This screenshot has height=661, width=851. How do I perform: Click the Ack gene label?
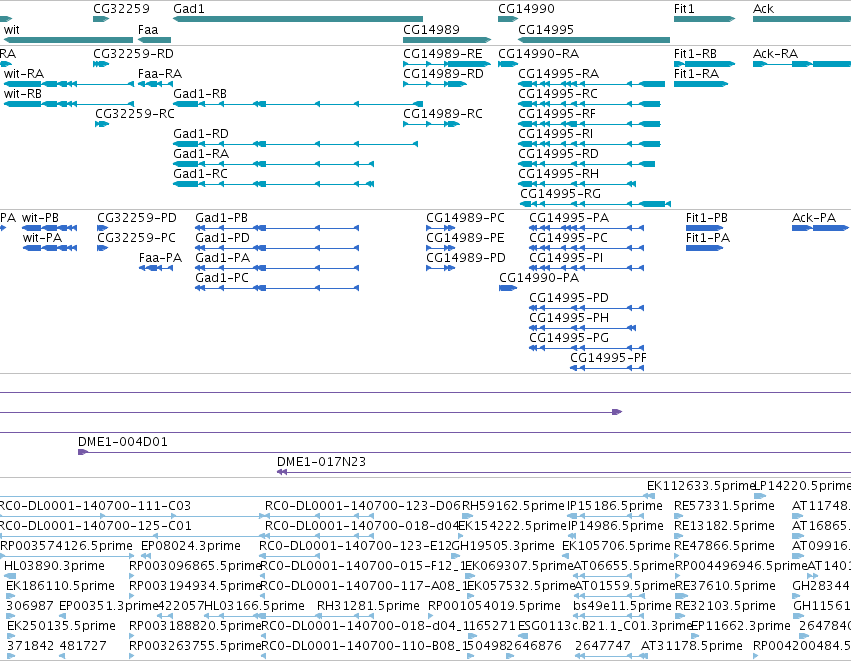(x=763, y=9)
